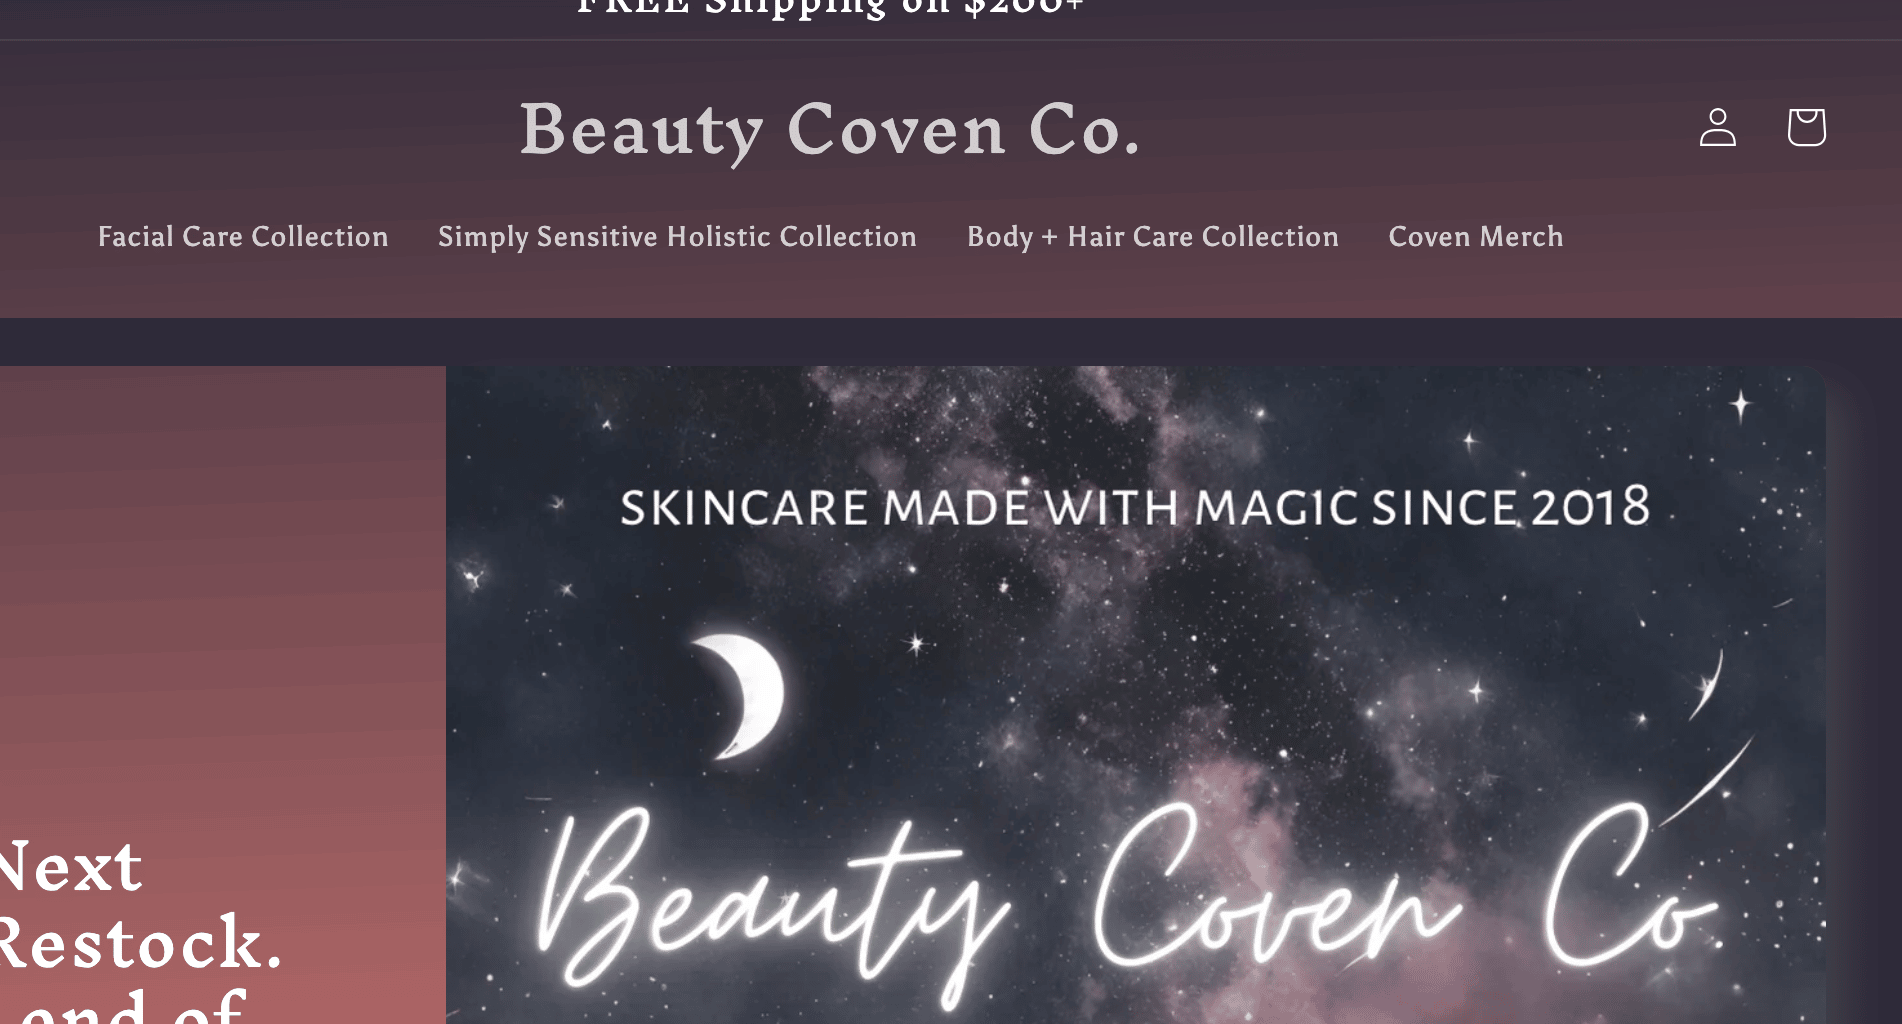Click the pink slideshow text panel

(223, 695)
